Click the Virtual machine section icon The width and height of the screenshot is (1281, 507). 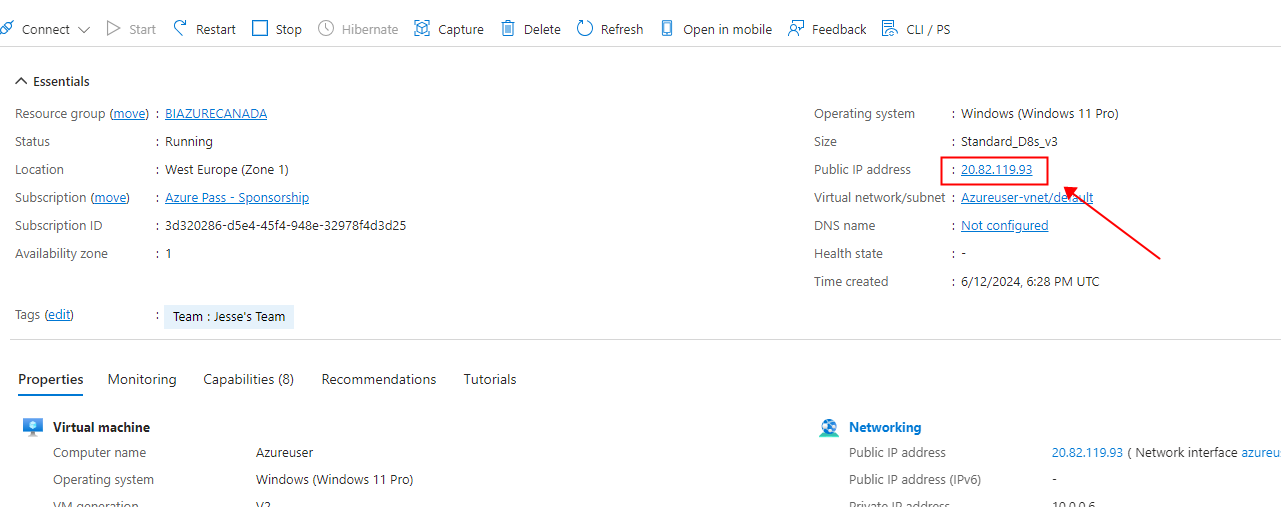click(x=33, y=428)
